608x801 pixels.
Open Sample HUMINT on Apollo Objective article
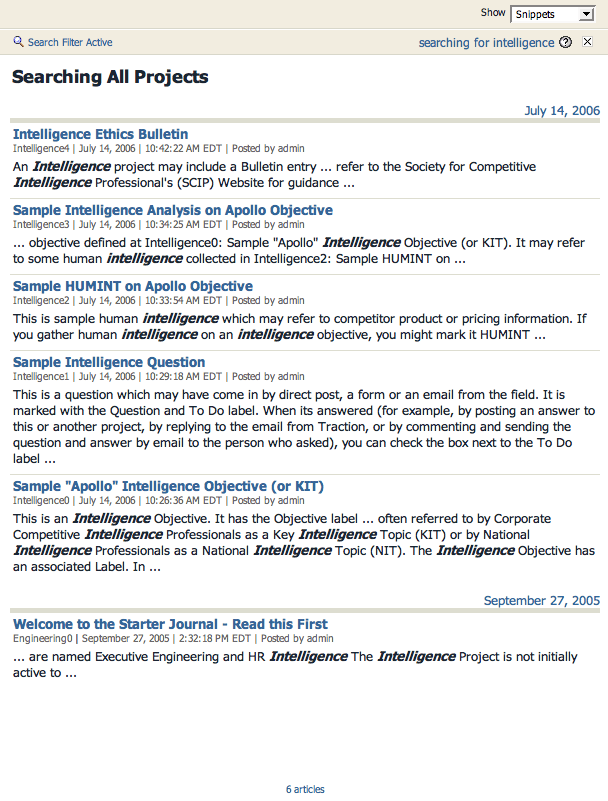(133, 286)
